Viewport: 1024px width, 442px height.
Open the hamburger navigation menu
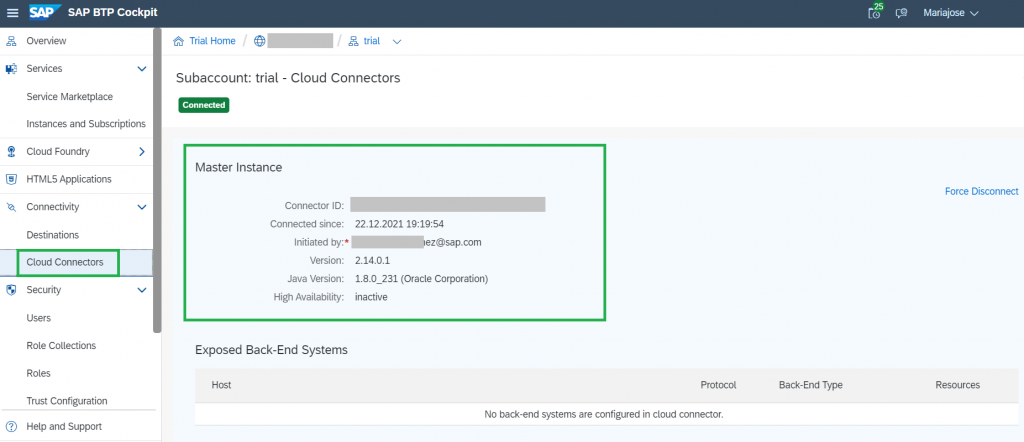click(12, 13)
